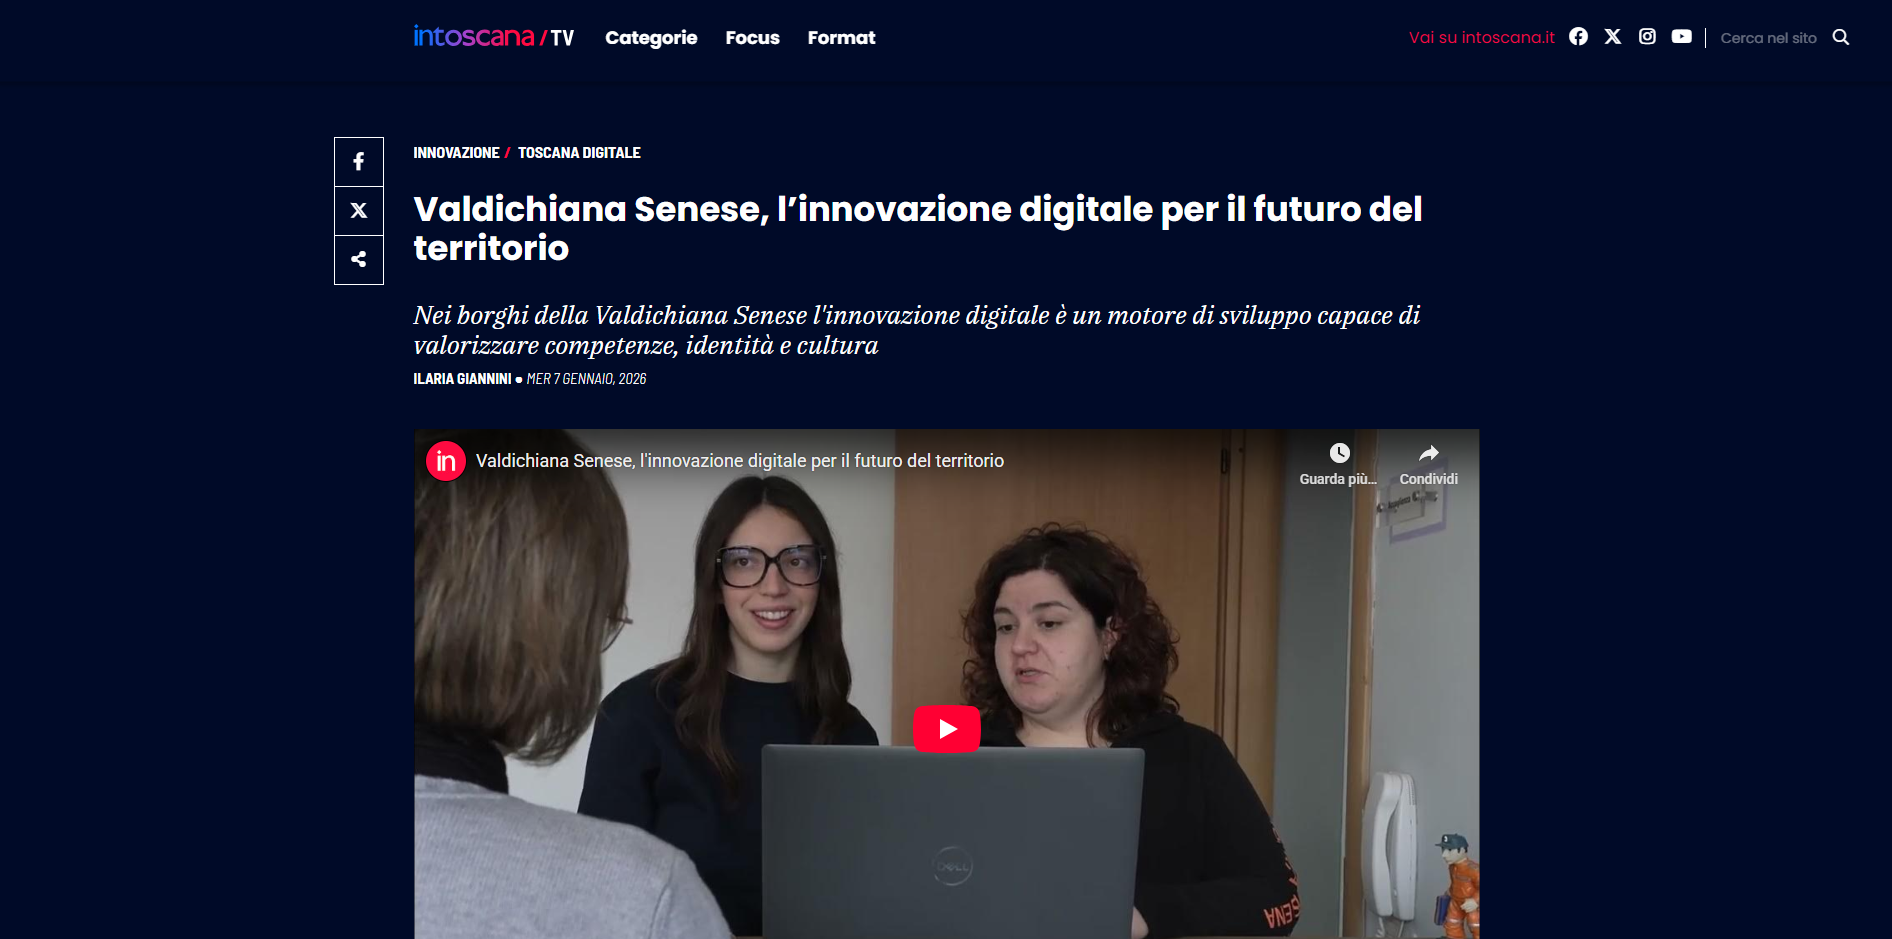Screen dimensions: 1892x939
Task: Open generic share icon in sidebar
Action: tap(359, 260)
